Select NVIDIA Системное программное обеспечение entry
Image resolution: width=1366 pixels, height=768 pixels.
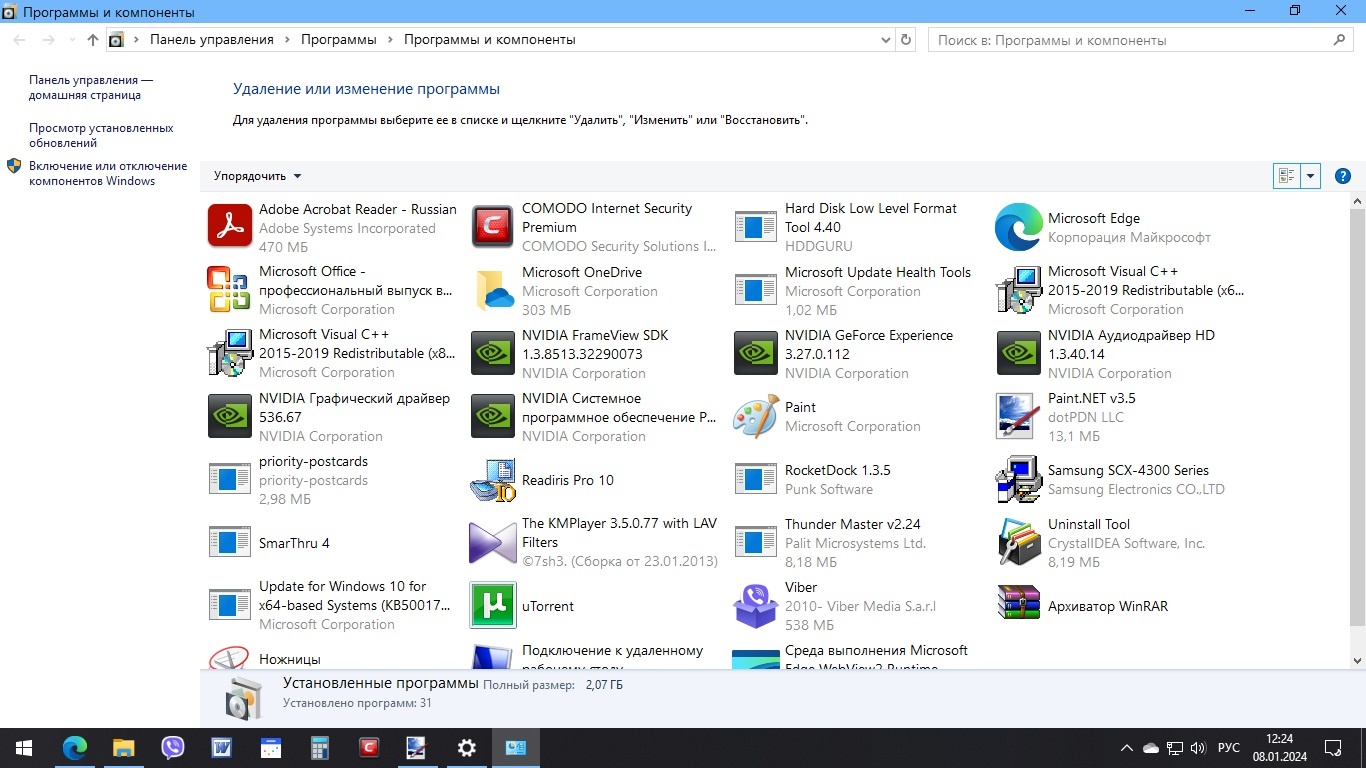tap(594, 417)
